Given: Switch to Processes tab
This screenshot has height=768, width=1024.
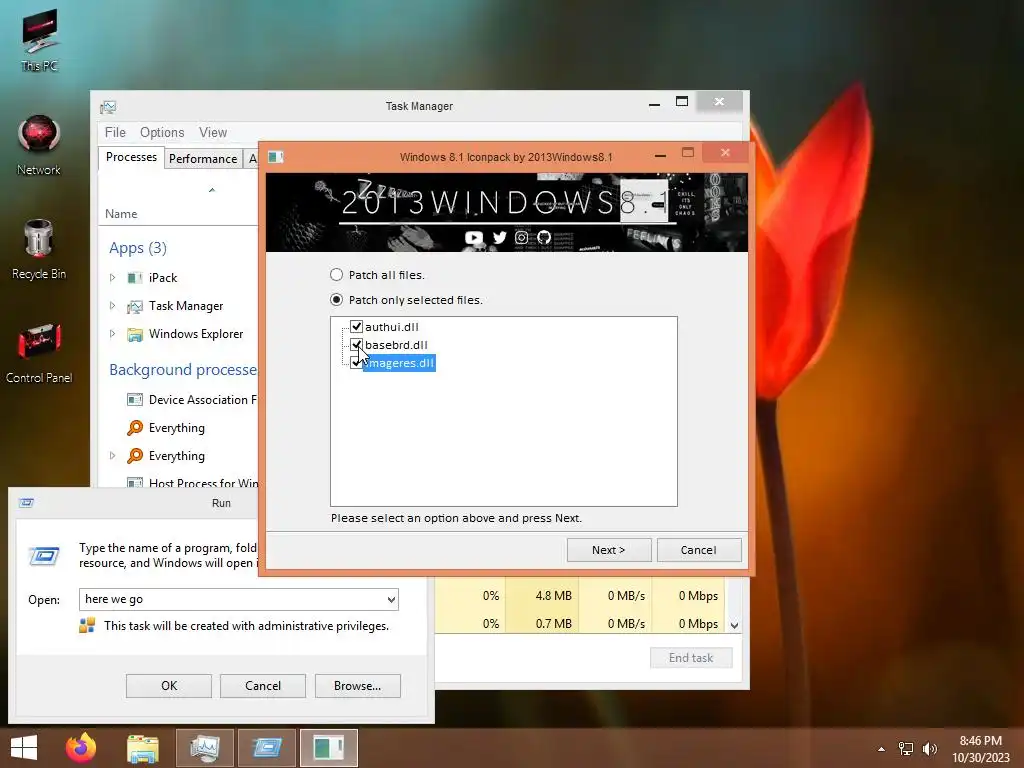Looking at the screenshot, I should point(131,157).
